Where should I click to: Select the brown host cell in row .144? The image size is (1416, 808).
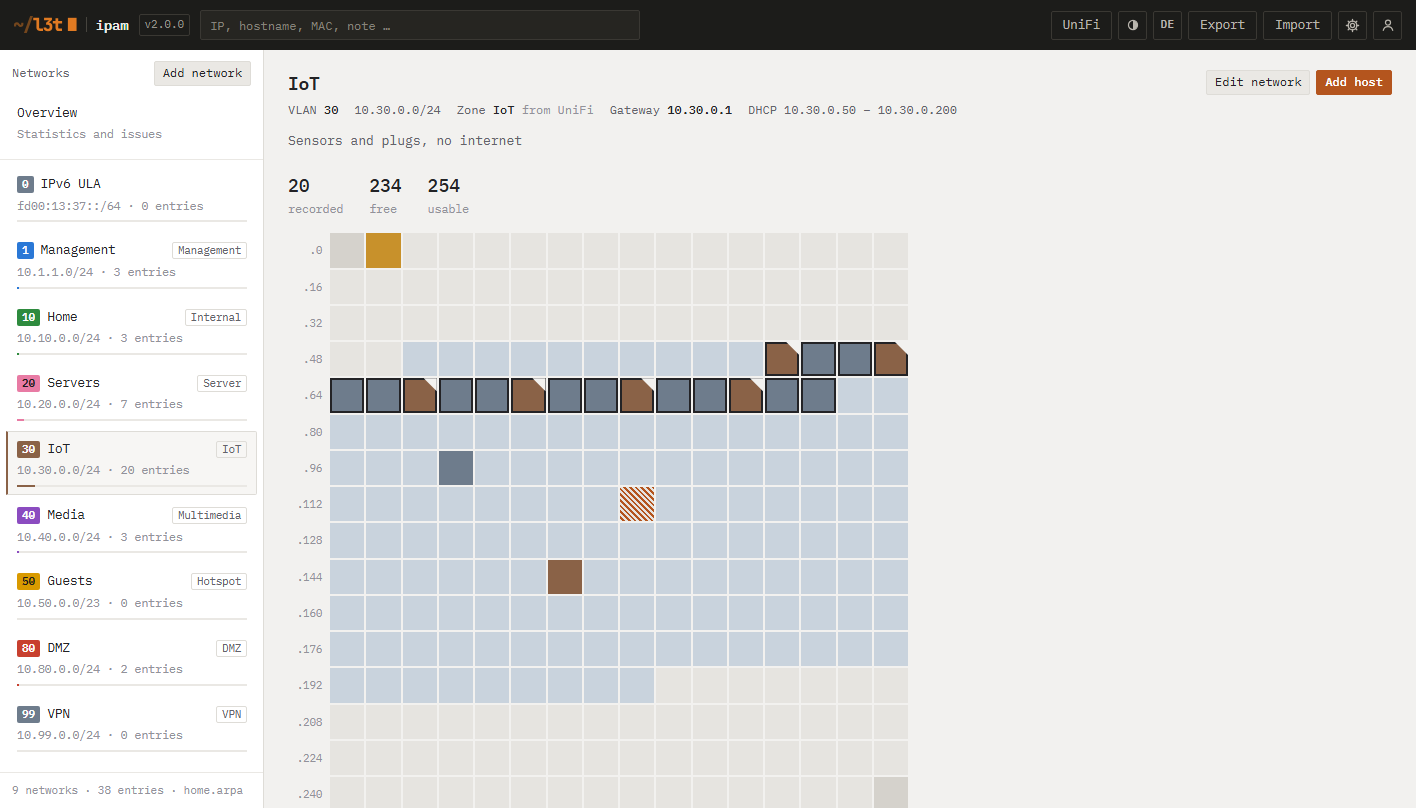coord(565,577)
